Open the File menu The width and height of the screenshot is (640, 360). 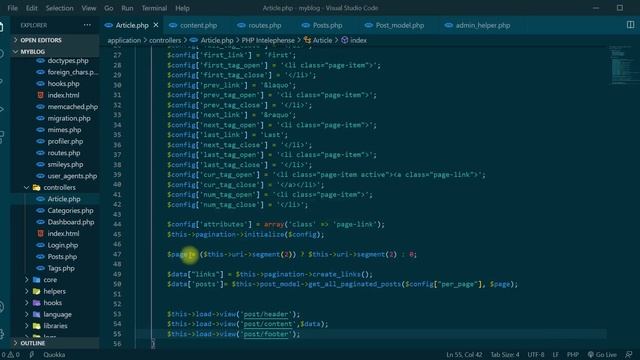[13, 8]
